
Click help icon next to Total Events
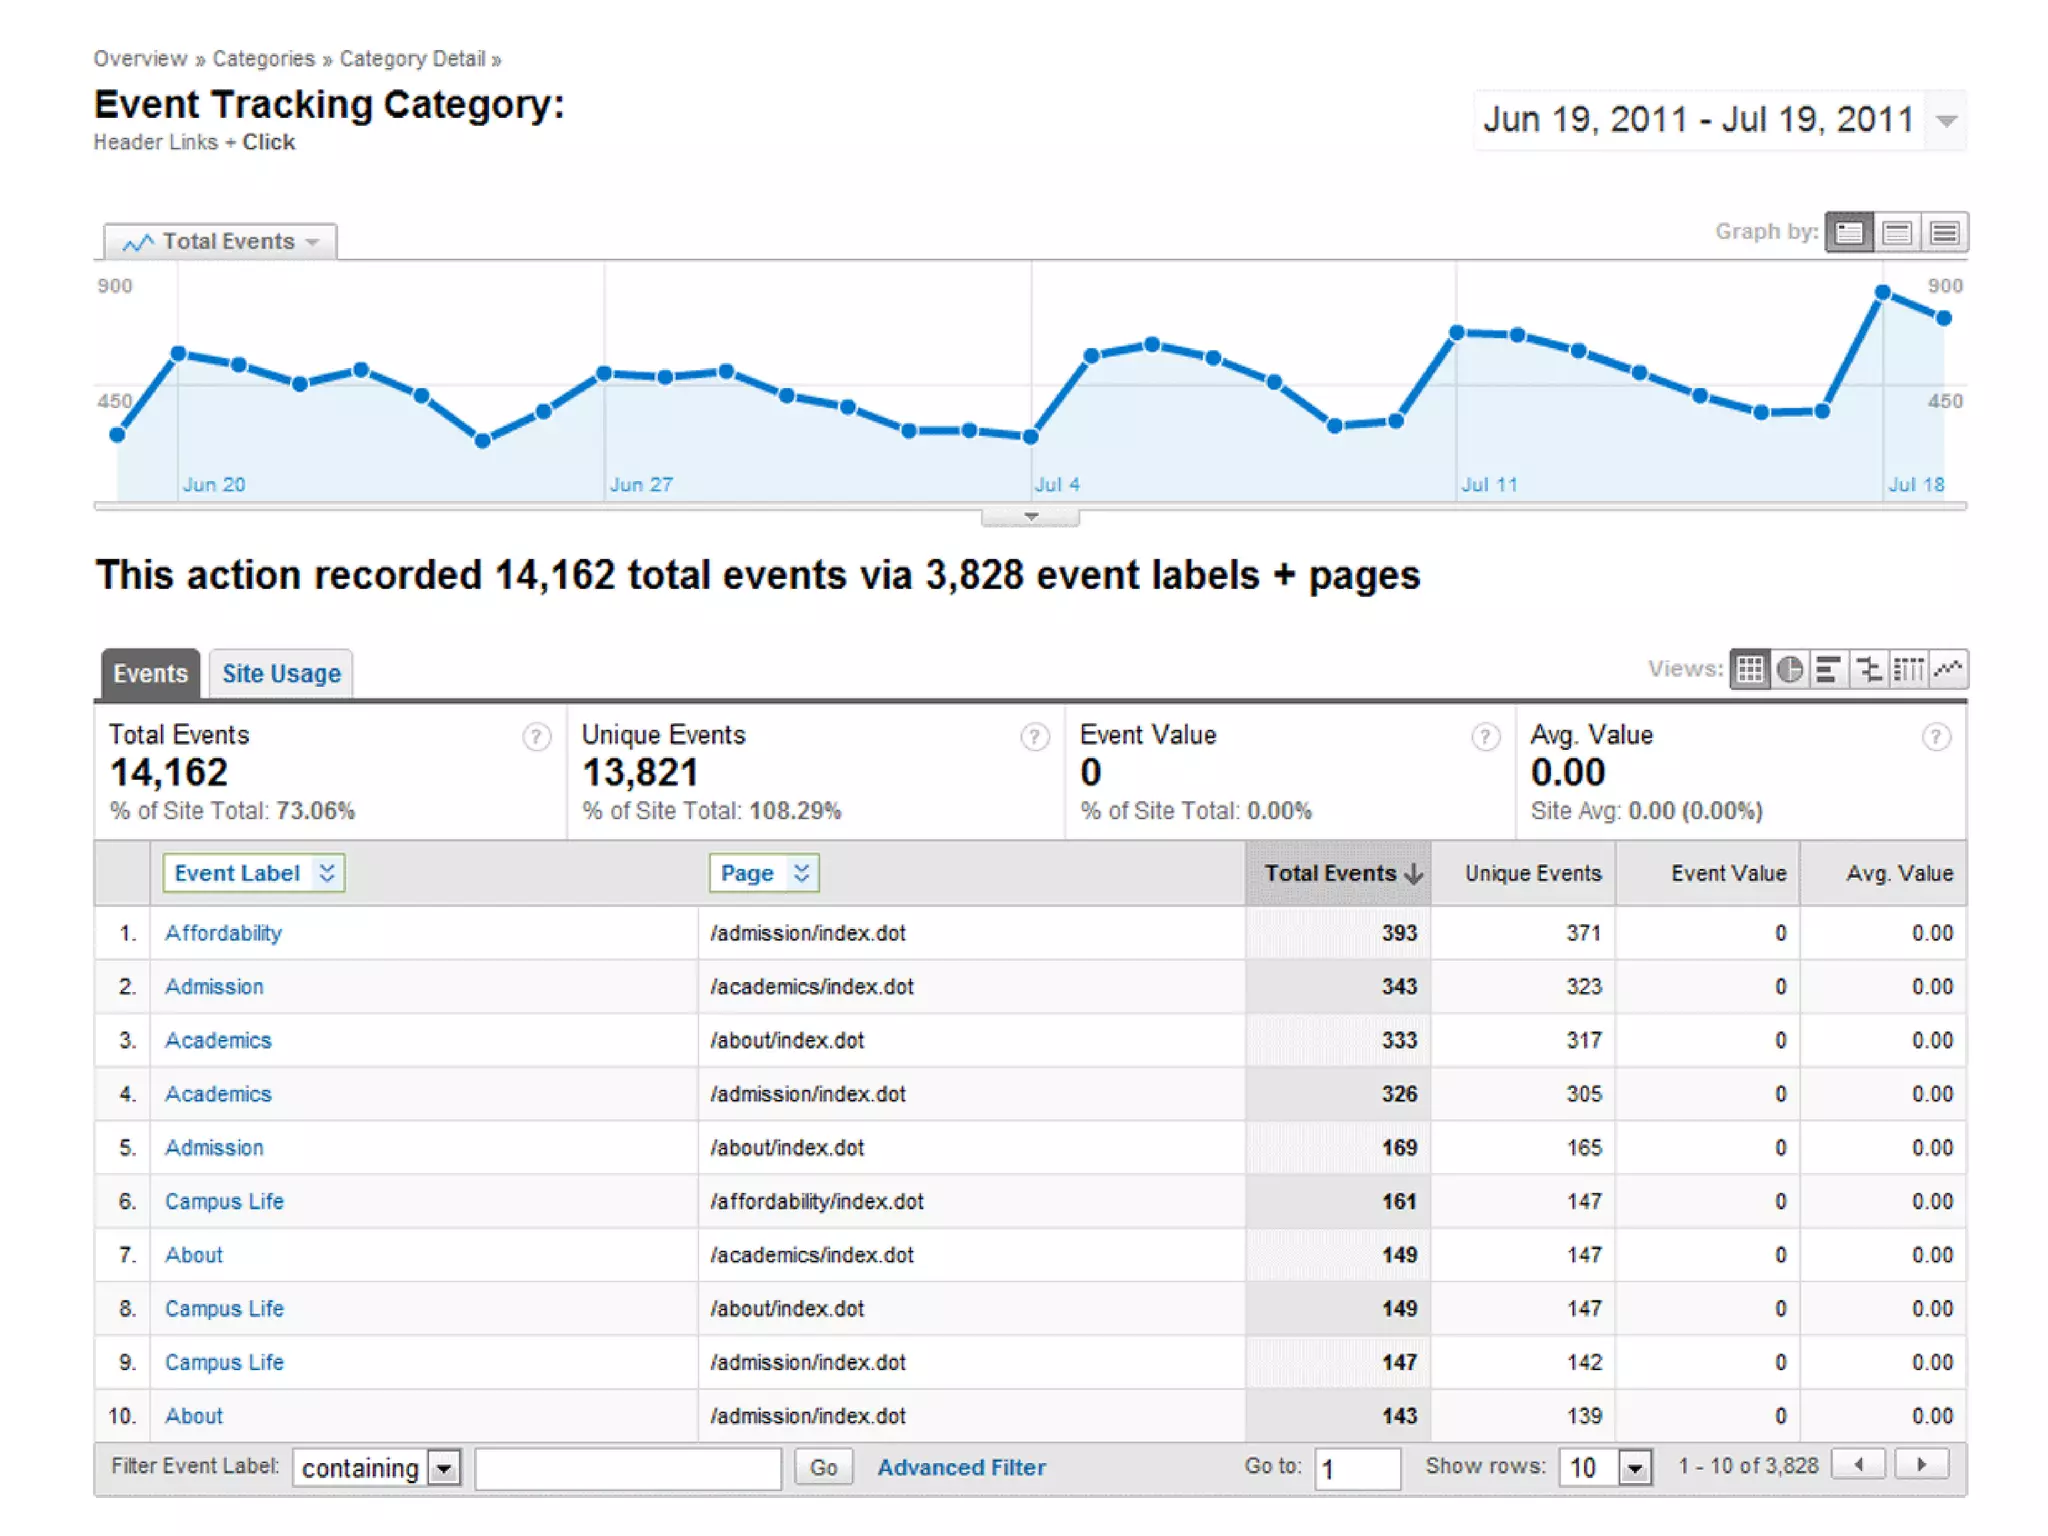pyautogui.click(x=537, y=737)
